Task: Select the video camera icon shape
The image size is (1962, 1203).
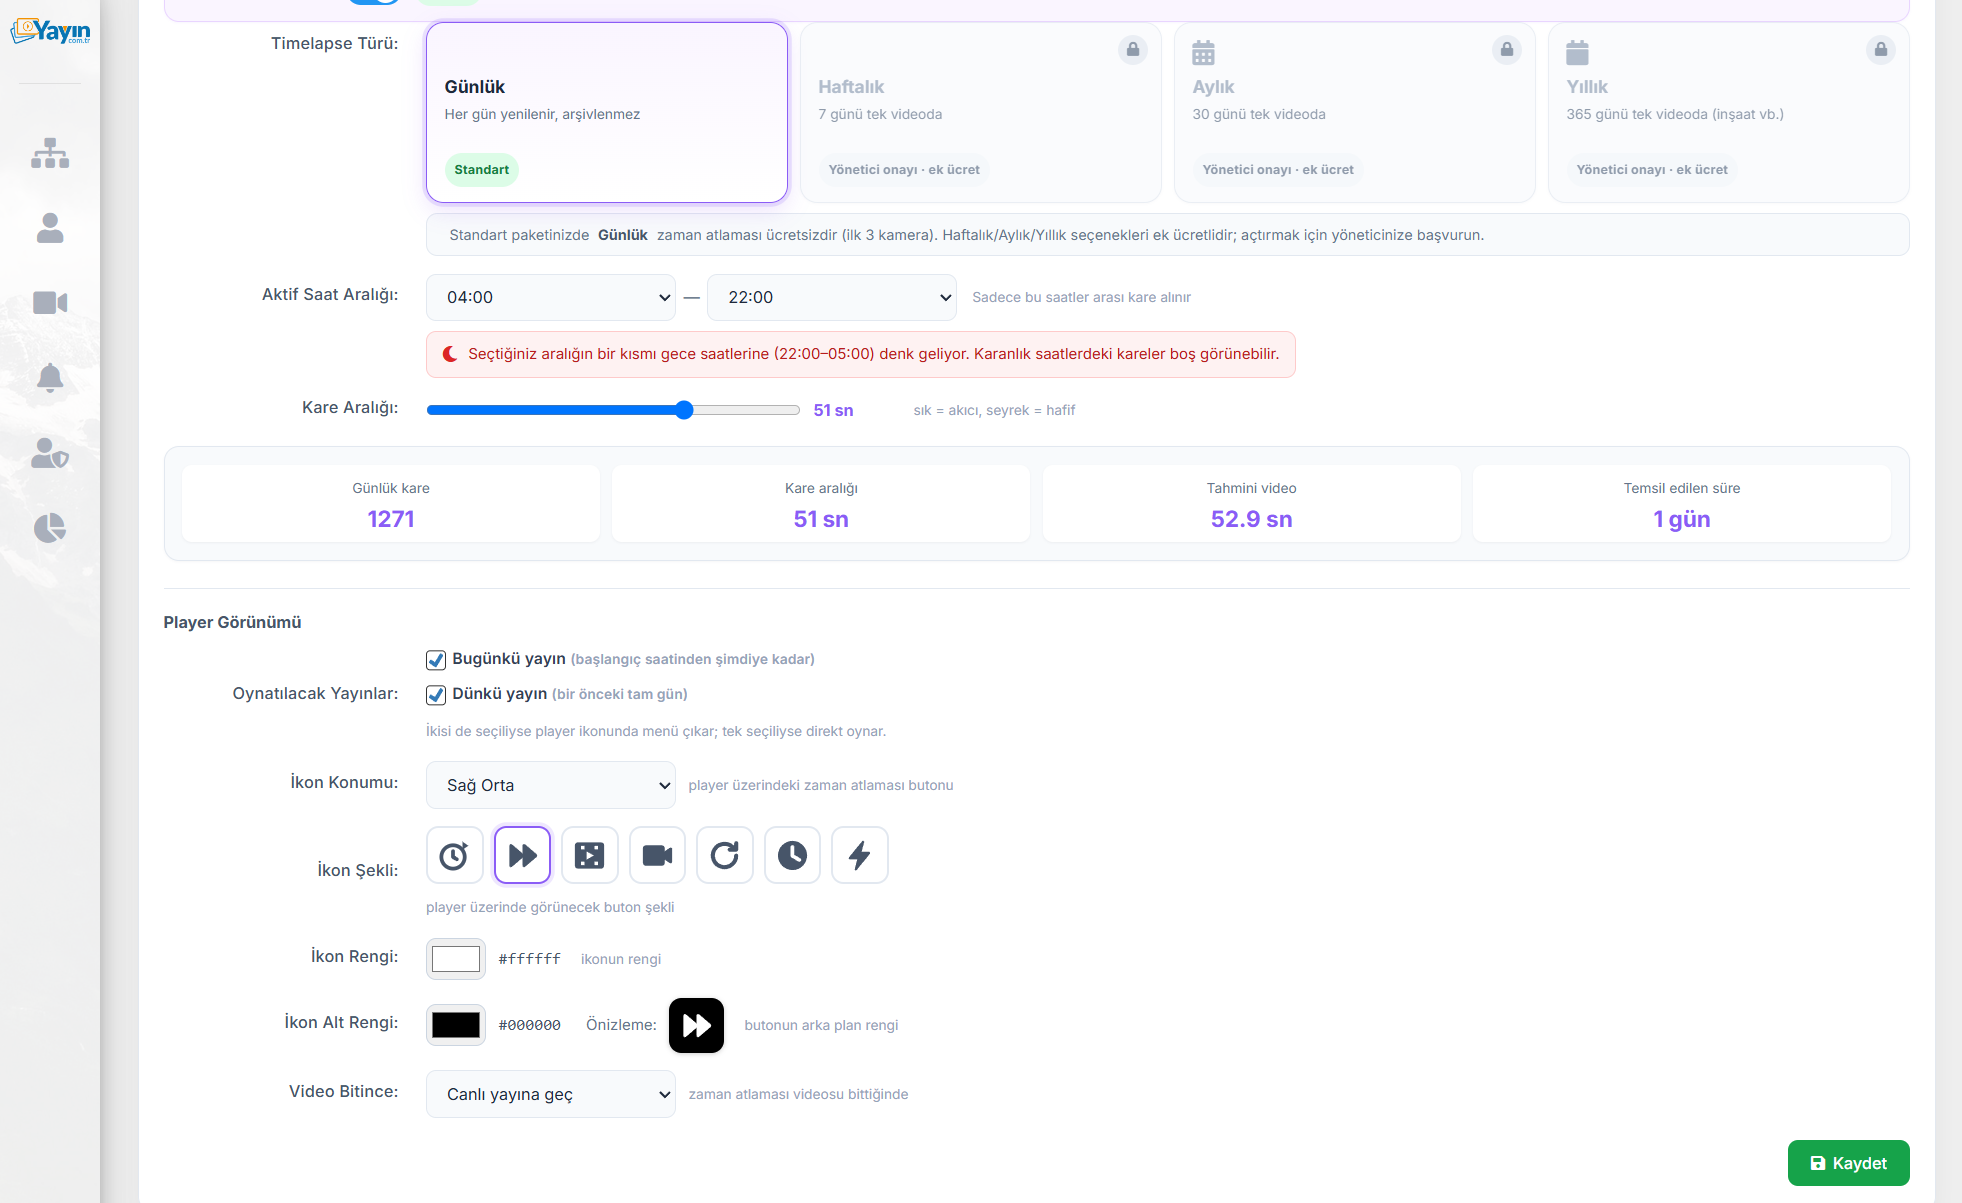Action: point(657,855)
